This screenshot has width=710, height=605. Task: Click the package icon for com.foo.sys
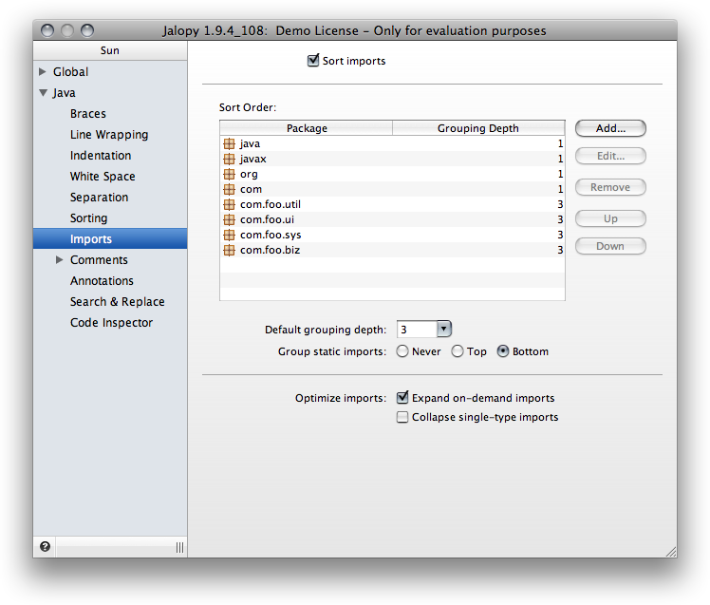click(x=229, y=235)
